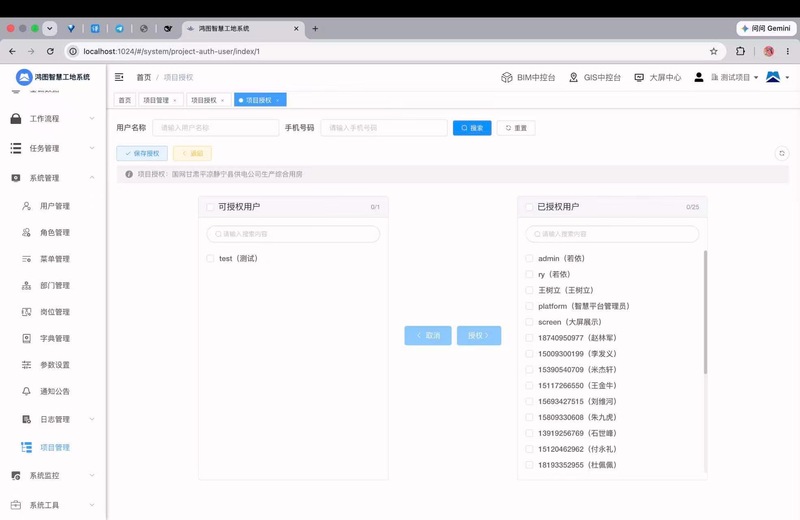Viewport: 800px width, 520px height.
Task: Open the 测试项目 project dropdown
Action: pos(735,78)
